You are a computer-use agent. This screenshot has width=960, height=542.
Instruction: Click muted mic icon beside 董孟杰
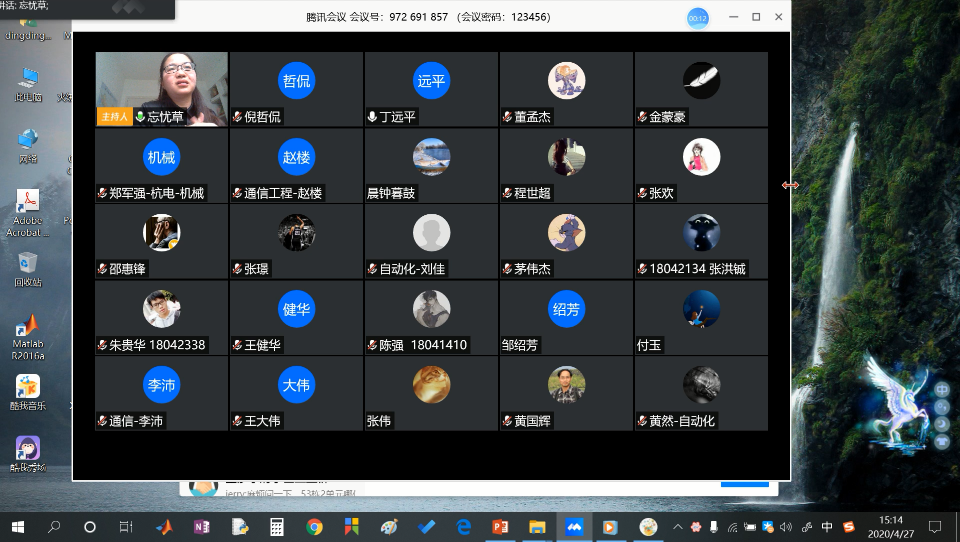[x=508, y=116]
